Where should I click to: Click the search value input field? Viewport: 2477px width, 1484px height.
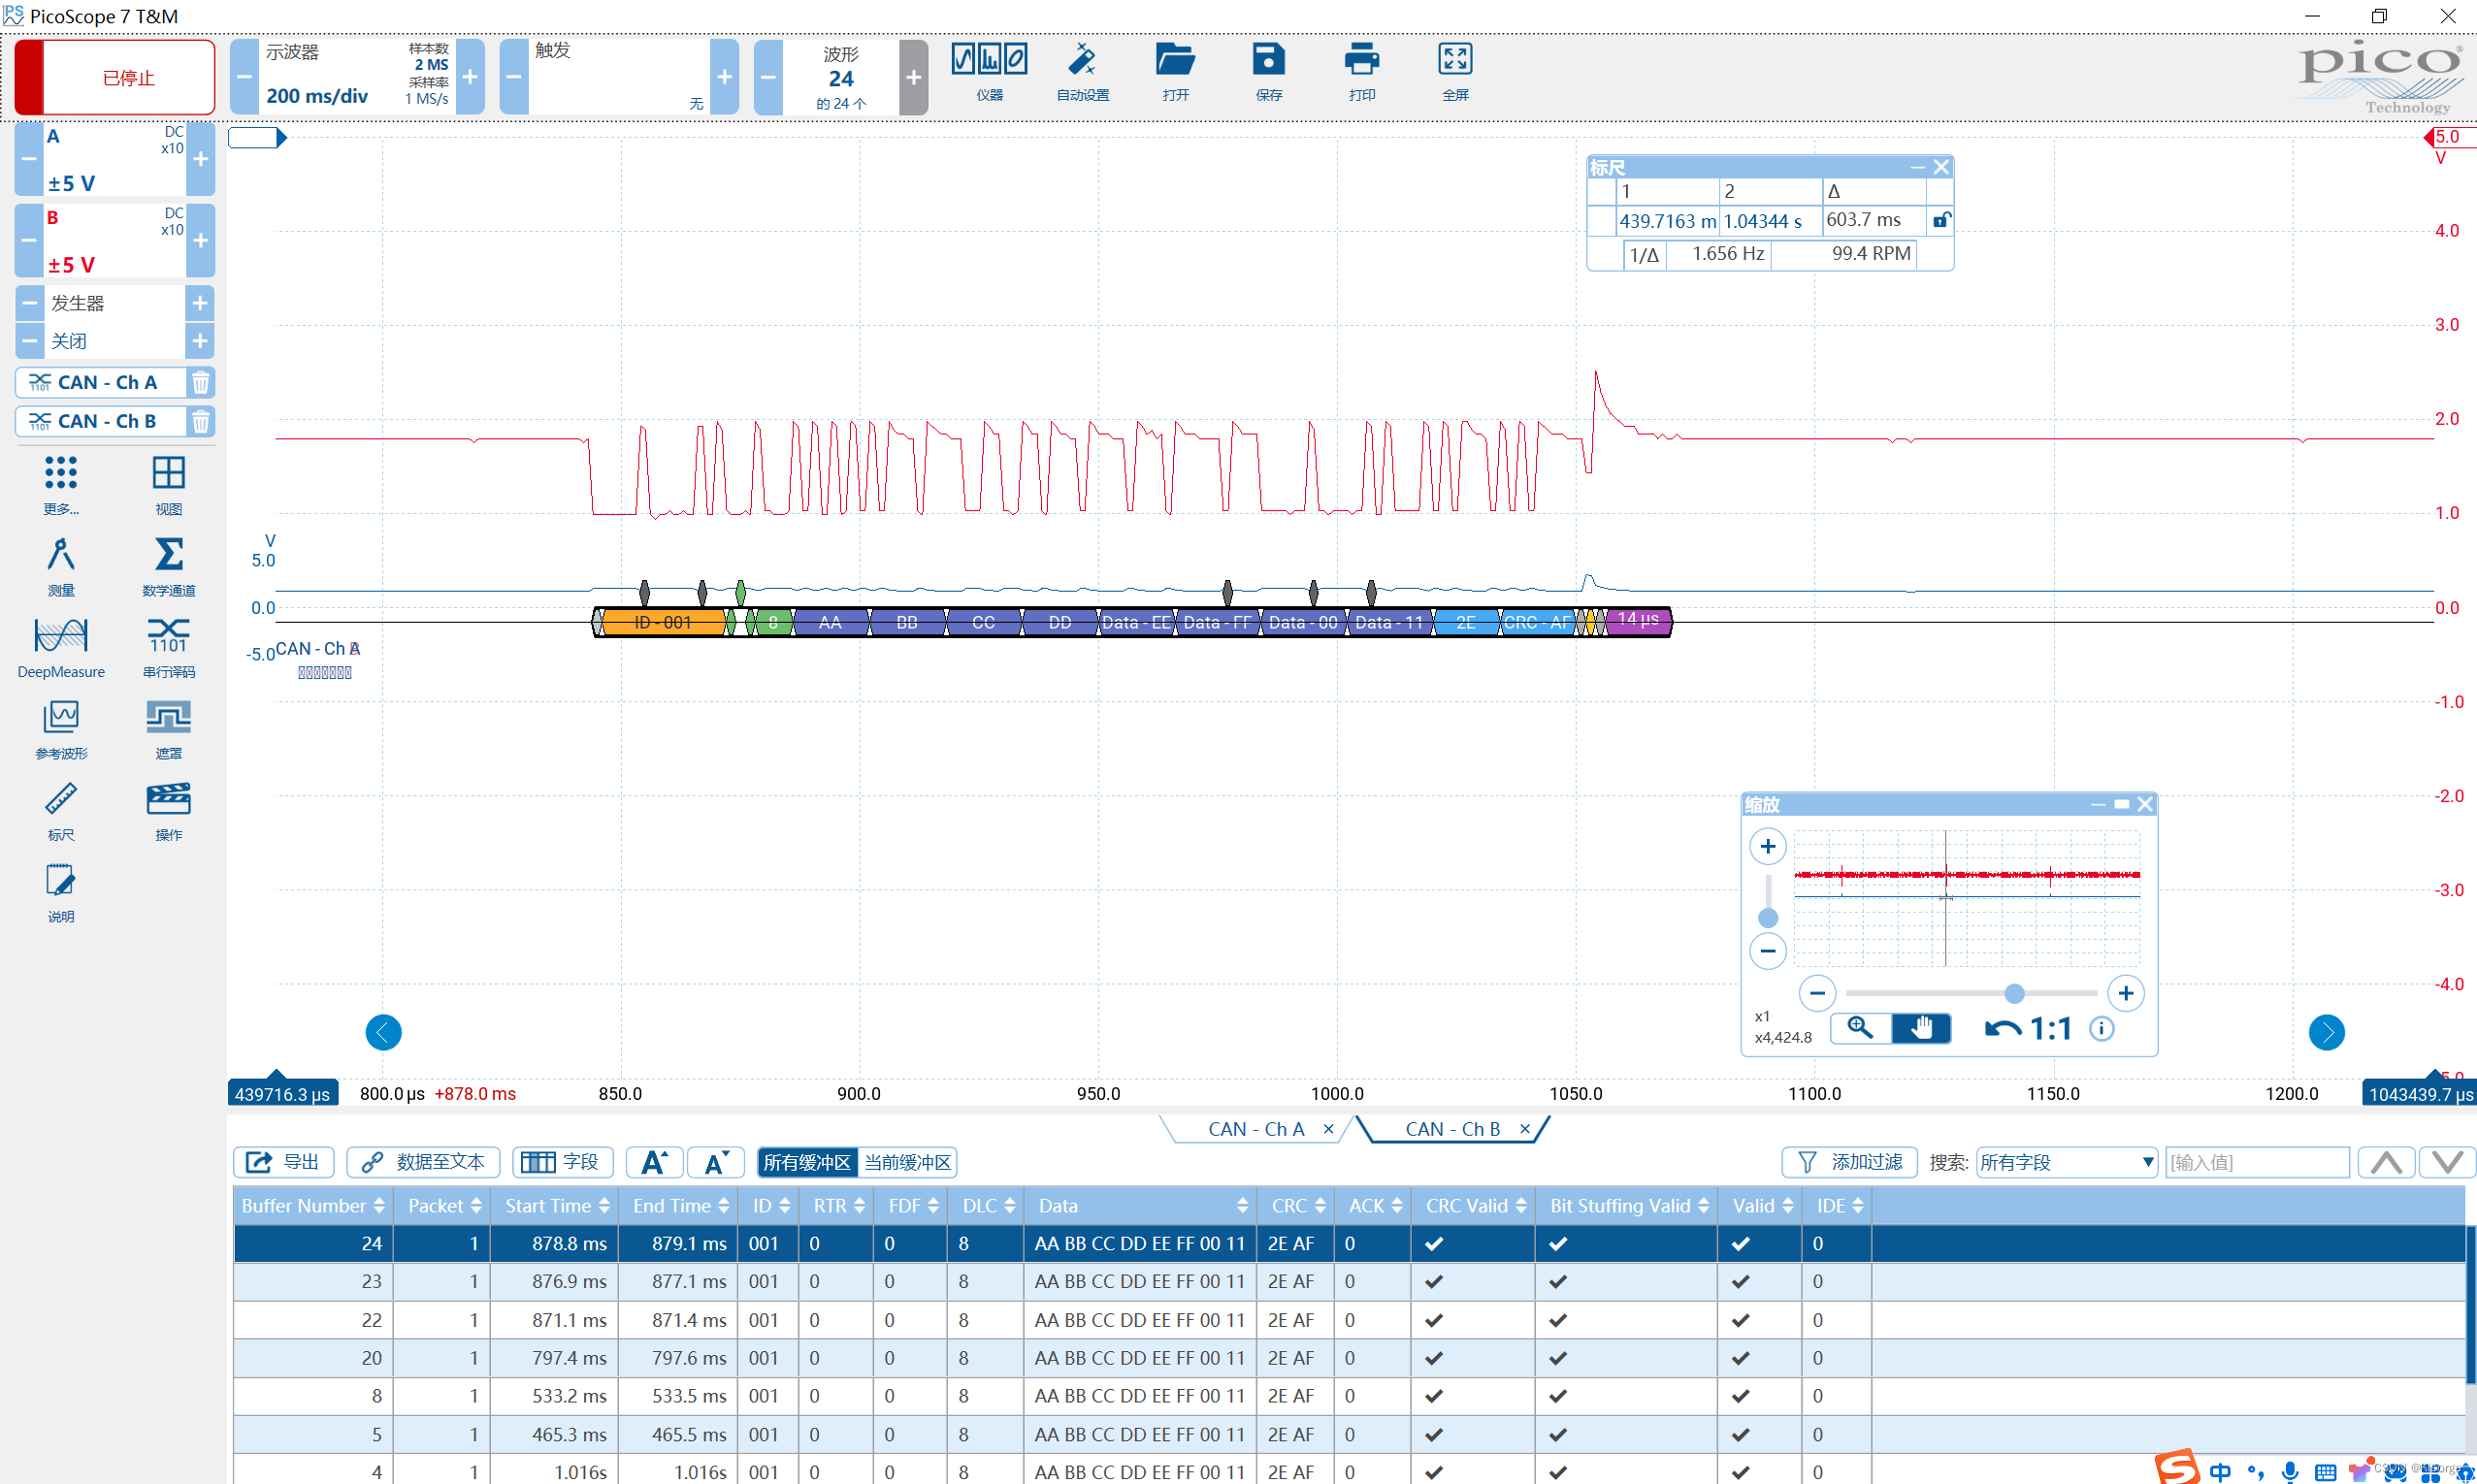2256,1162
